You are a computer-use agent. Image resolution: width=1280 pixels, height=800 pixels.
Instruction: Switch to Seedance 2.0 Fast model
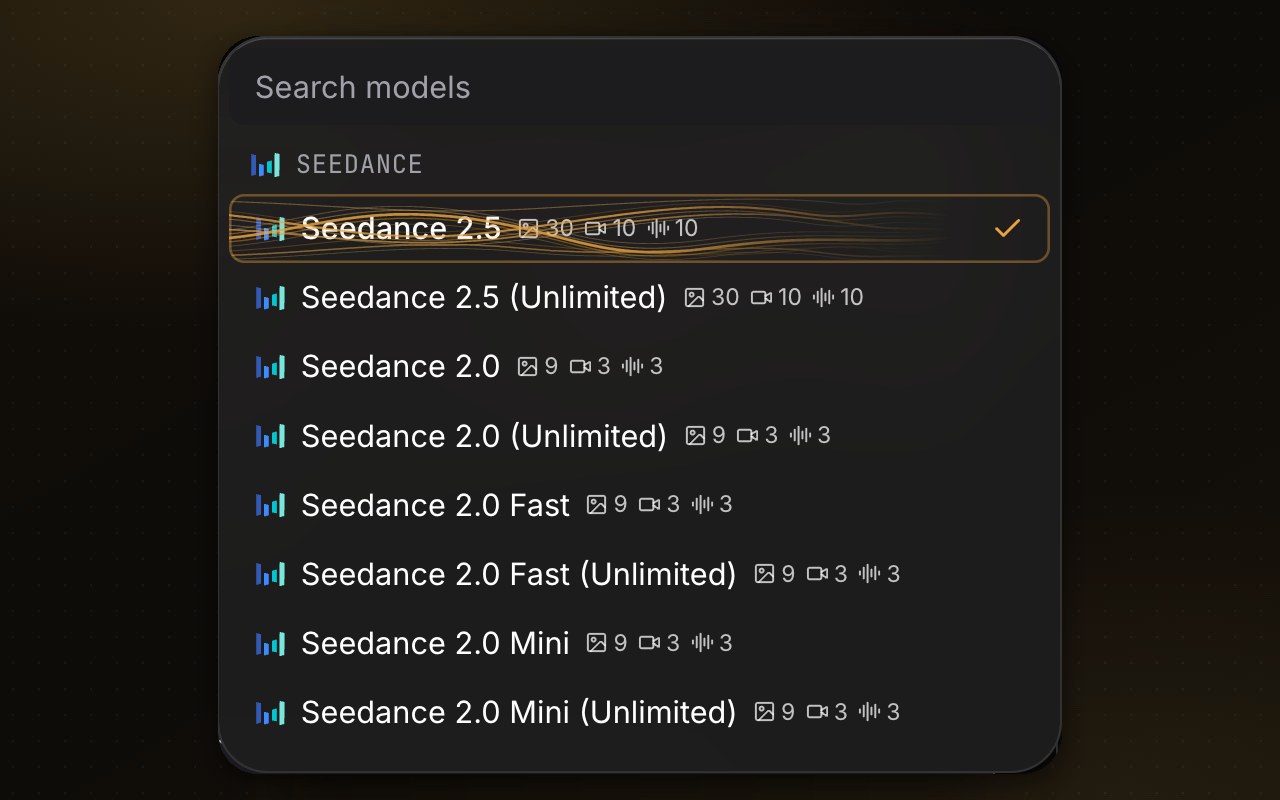point(640,505)
